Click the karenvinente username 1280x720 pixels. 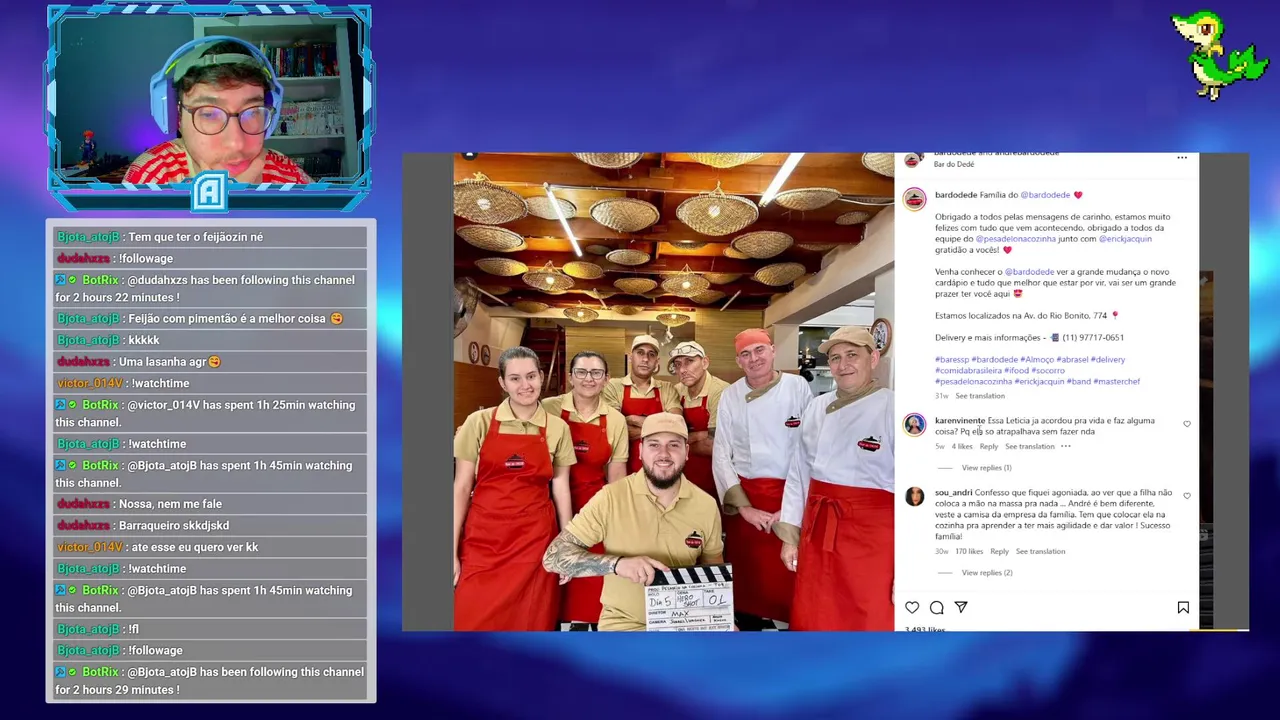(x=960, y=420)
